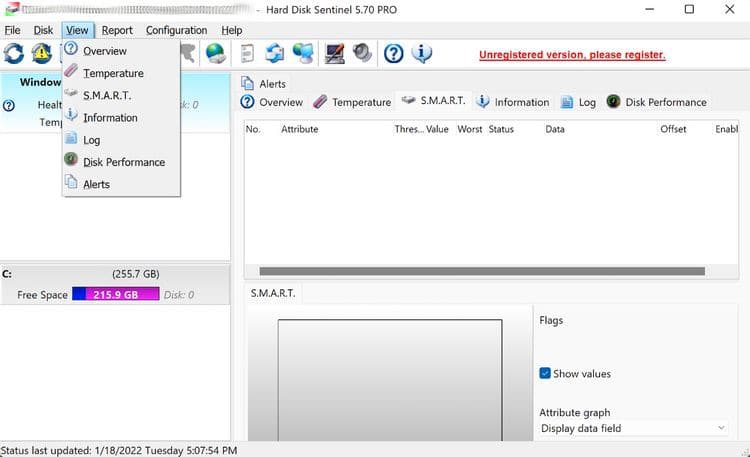
Task: Open Help with the question mark toolbar icon
Action: tap(394, 54)
